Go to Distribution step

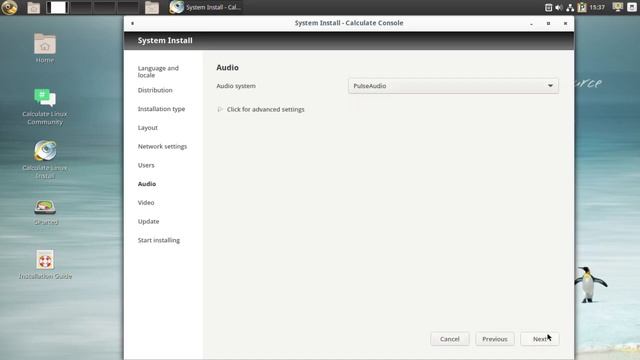point(155,90)
